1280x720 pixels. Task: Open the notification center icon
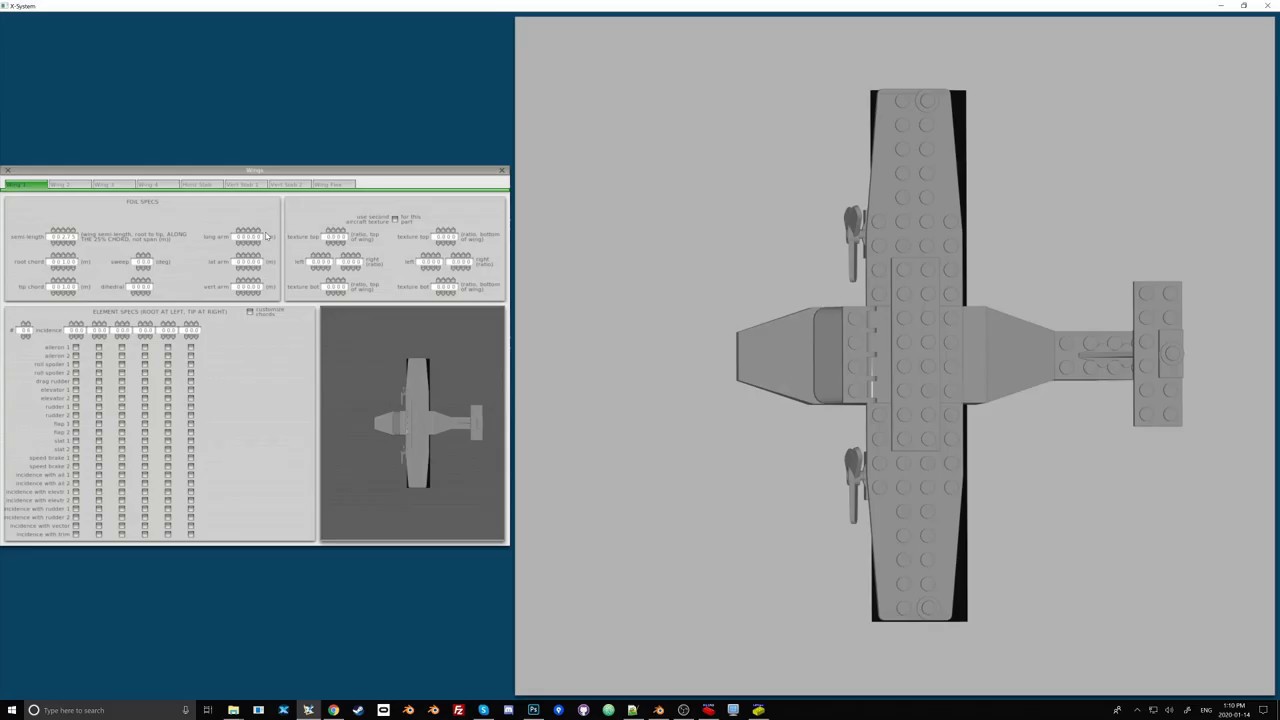click(x=1263, y=710)
